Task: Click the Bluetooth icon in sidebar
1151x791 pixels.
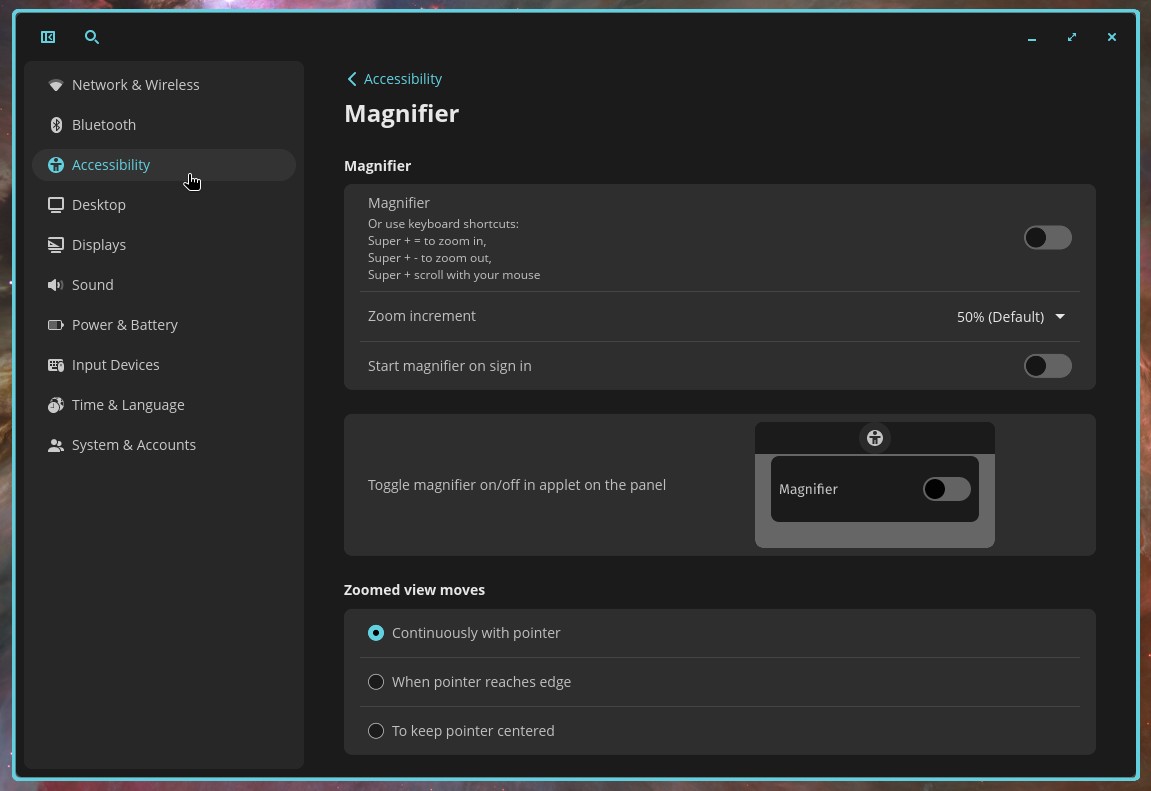Action: click(x=56, y=125)
